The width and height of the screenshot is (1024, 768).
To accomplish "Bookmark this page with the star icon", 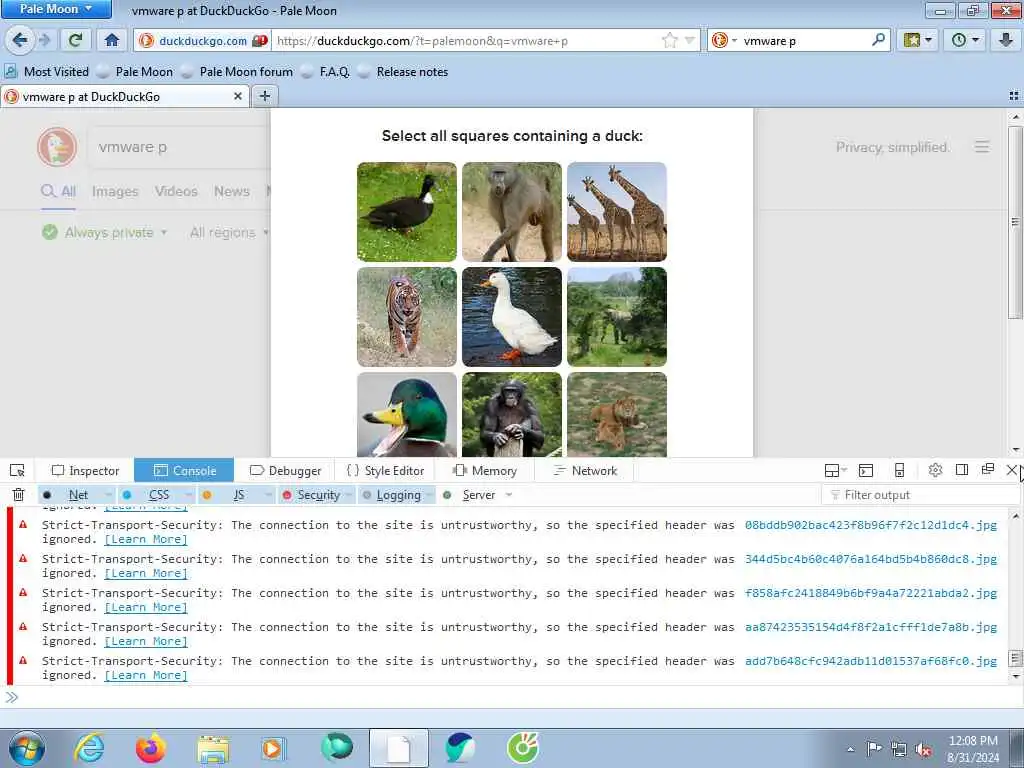I will 670,40.
